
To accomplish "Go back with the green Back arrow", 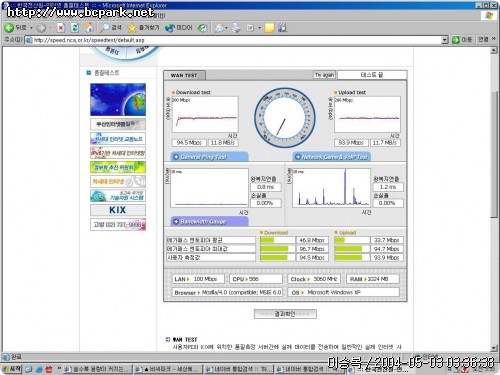I will coord(16,28).
